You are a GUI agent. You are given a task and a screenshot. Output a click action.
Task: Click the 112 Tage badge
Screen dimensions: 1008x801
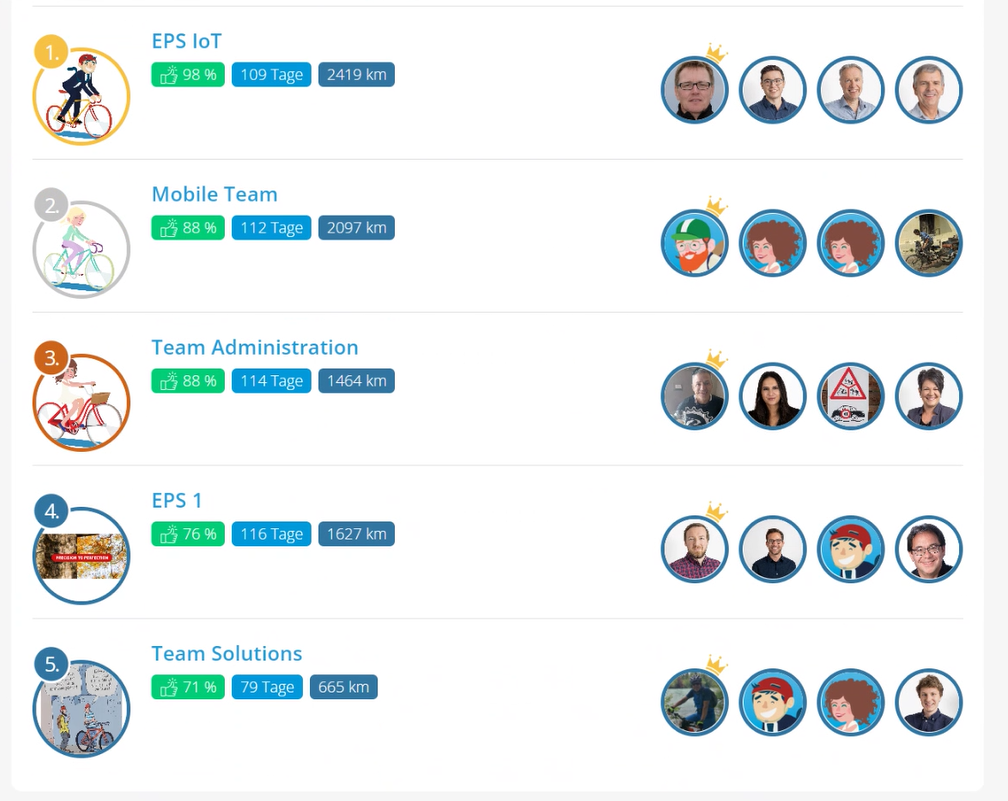click(271, 228)
